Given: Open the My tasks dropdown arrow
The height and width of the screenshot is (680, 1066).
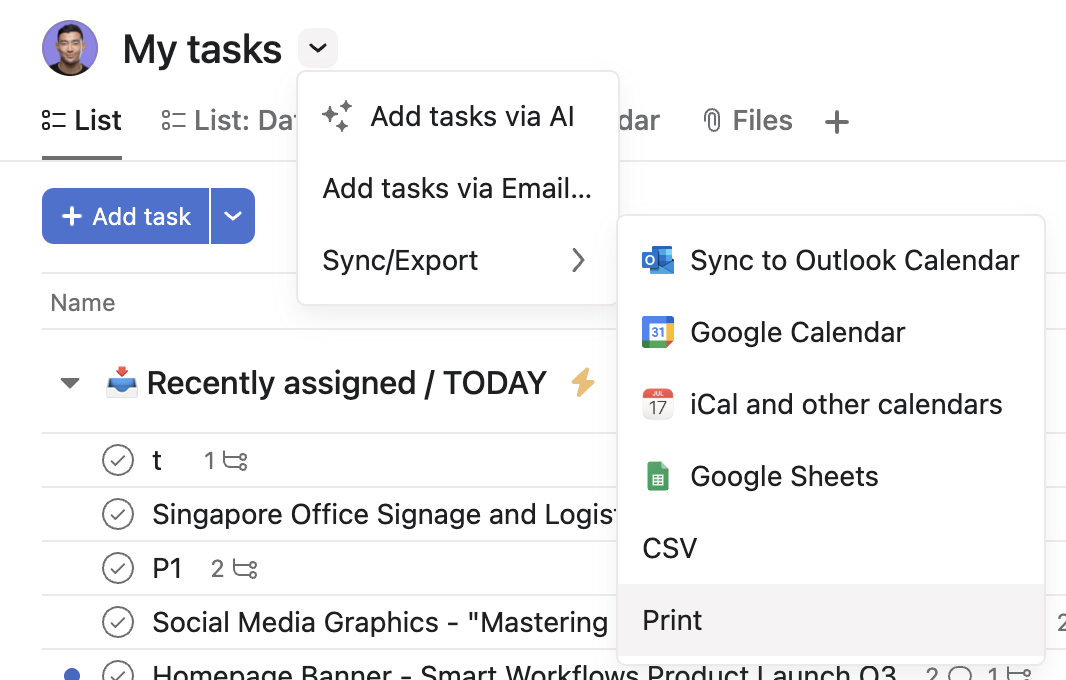Looking at the screenshot, I should pyautogui.click(x=317, y=48).
